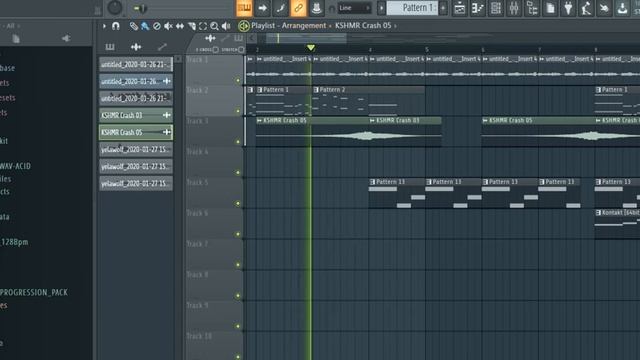Open the playlist options menu arrow
640x360 pixels.
click(x=104, y=26)
